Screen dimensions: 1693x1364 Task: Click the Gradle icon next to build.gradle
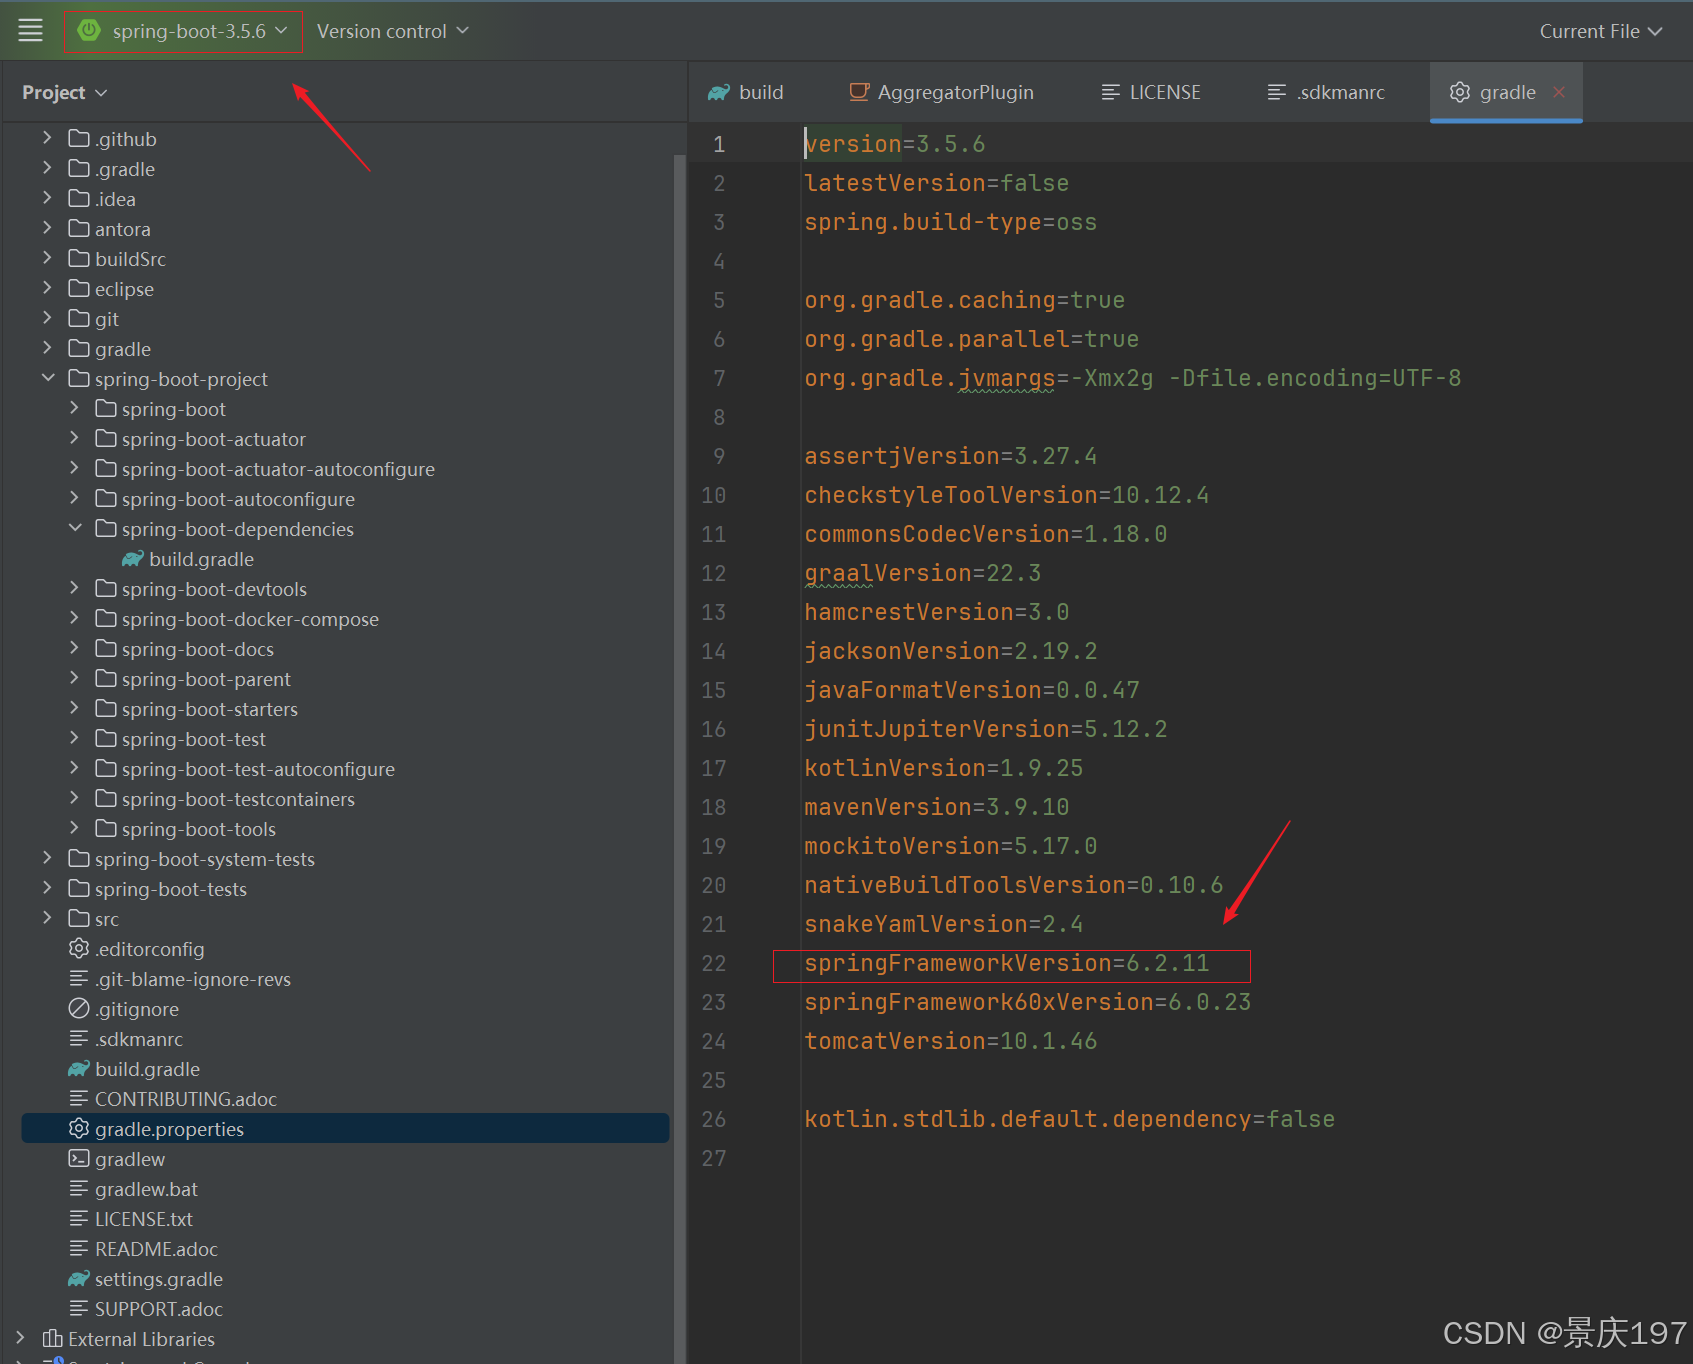[x=78, y=1068]
